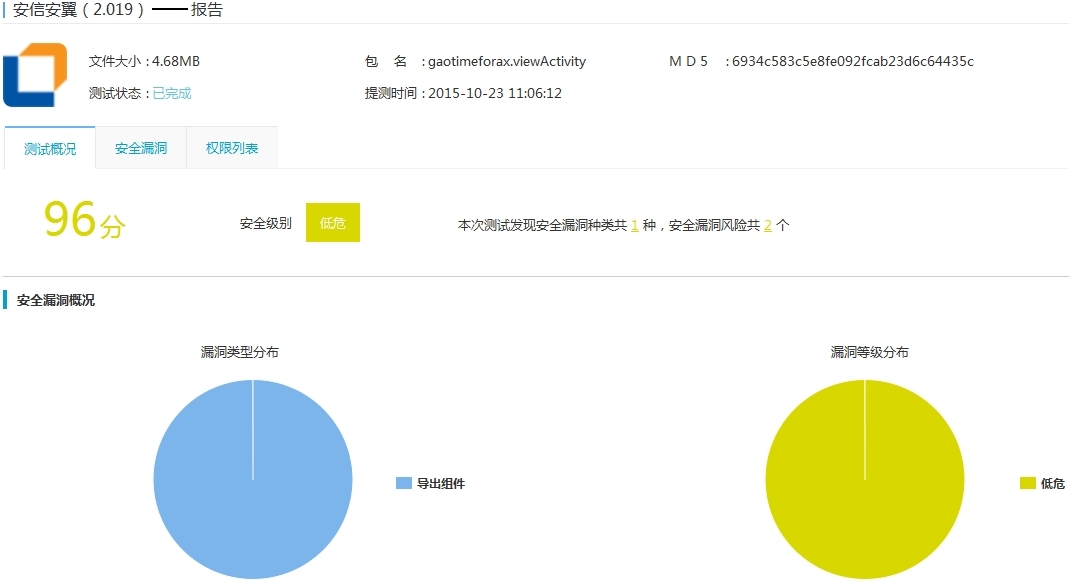Expand the 提测时间 timestamp details
Image resolution: width=1069 pixels, height=588 pixels.
tap(496, 93)
